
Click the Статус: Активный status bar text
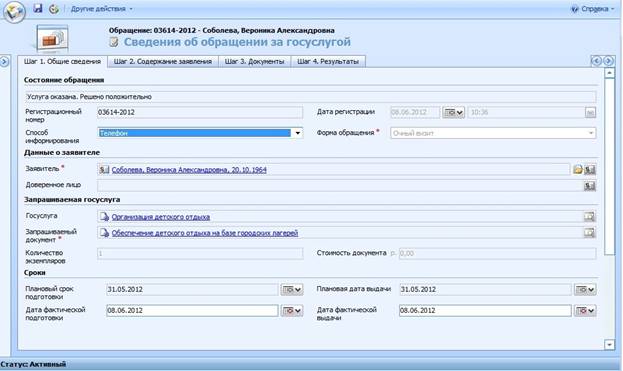tap(33, 364)
